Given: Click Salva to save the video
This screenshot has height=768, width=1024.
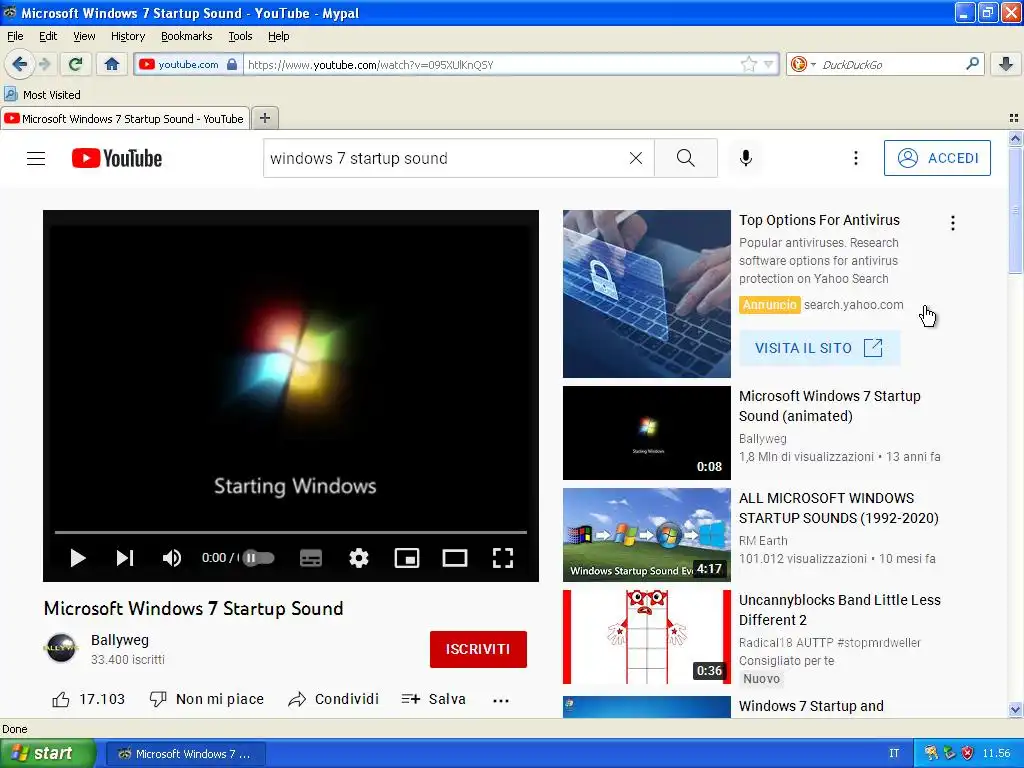Looking at the screenshot, I should point(434,699).
